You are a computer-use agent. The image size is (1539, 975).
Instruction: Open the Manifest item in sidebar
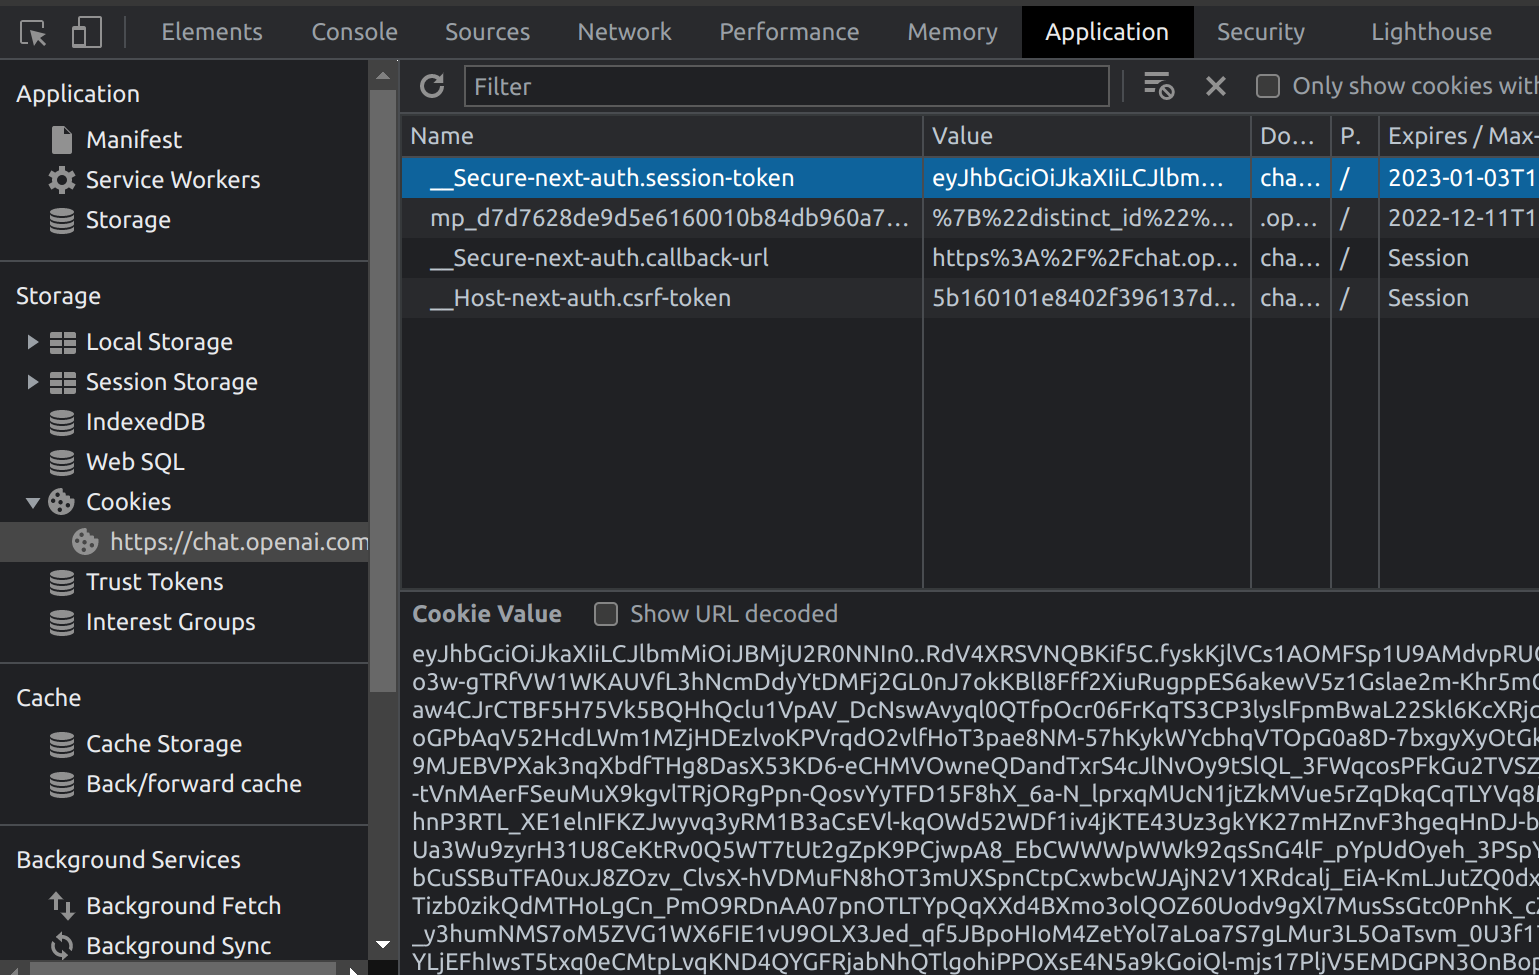click(134, 140)
